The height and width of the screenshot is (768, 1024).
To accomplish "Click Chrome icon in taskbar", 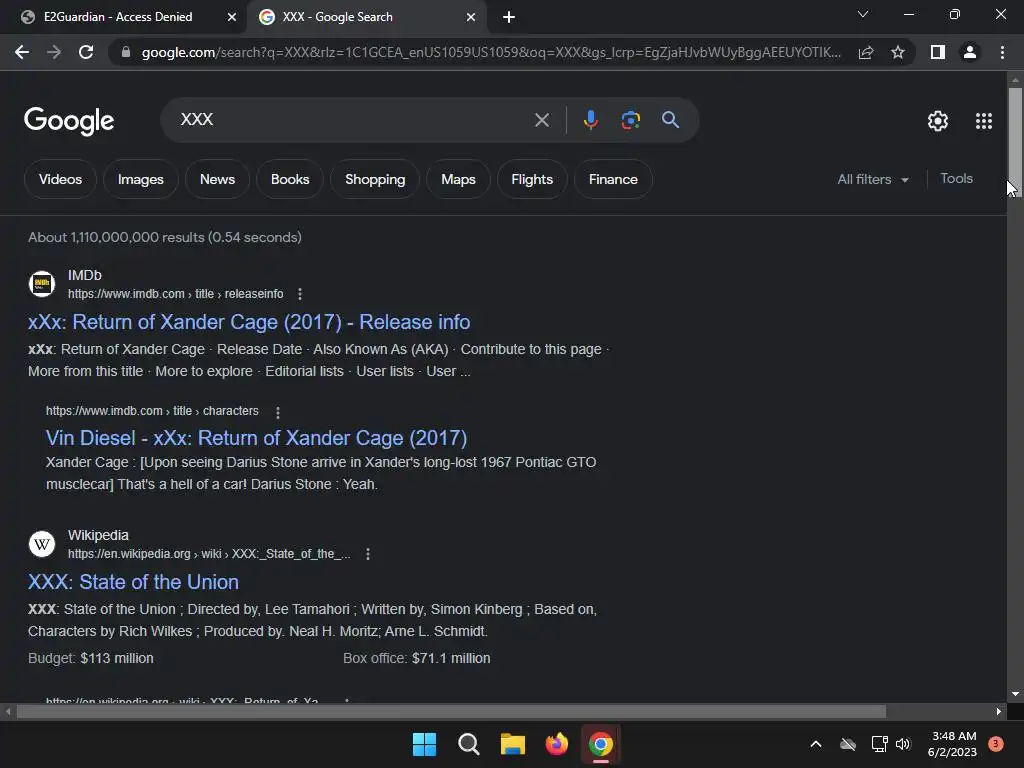I will pos(601,744).
